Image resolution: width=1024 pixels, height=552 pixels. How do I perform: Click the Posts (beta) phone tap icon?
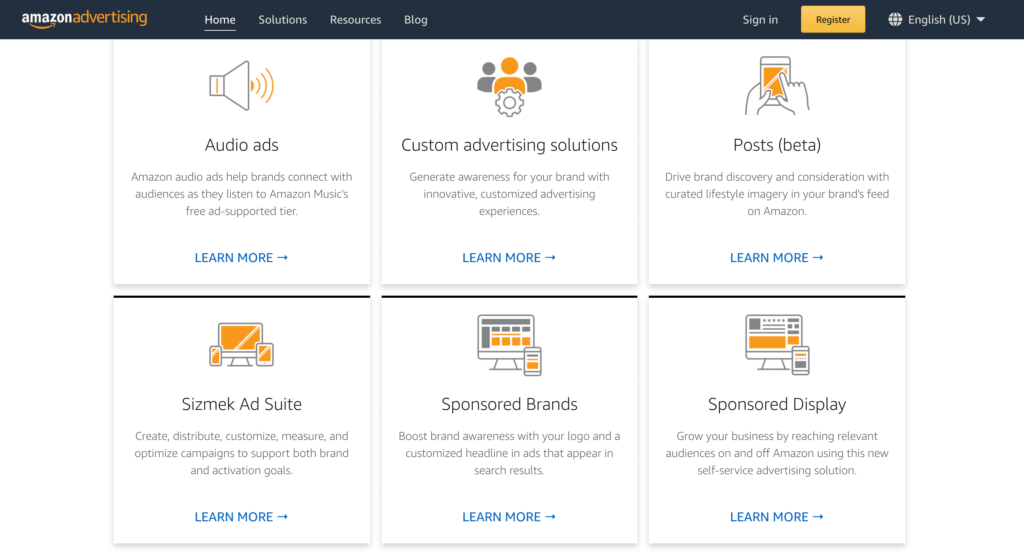pyautogui.click(x=777, y=86)
